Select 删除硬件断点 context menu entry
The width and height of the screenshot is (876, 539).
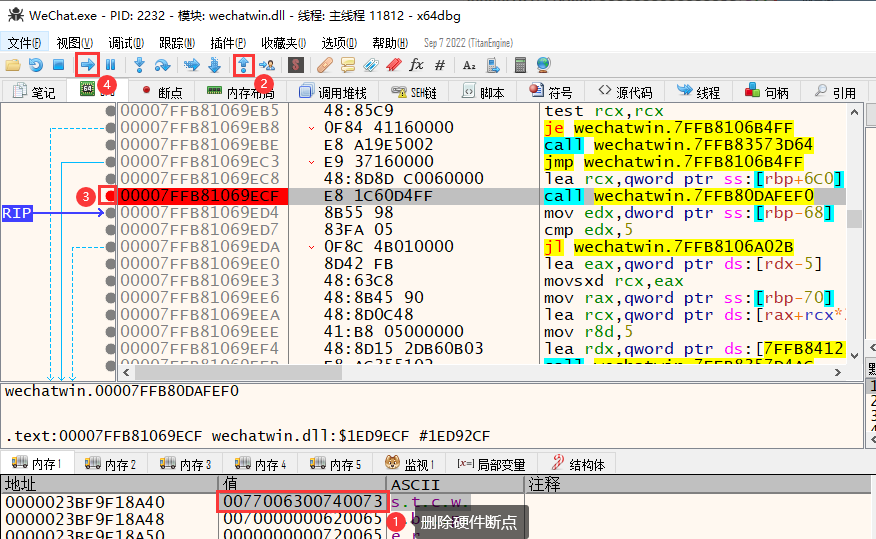[x=468, y=523]
